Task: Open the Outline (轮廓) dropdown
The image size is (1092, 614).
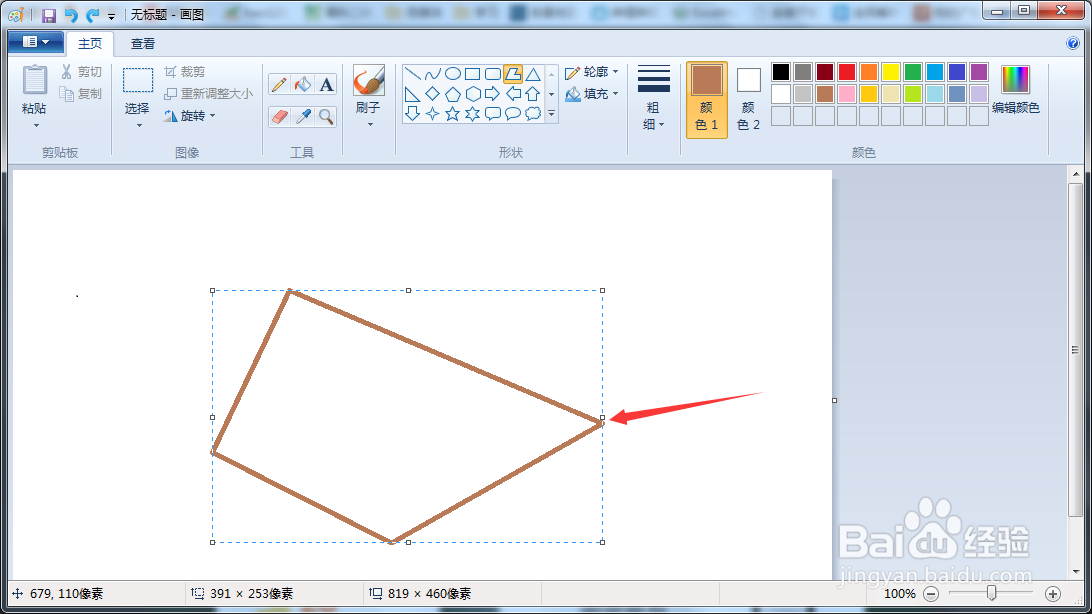Action: pos(592,72)
